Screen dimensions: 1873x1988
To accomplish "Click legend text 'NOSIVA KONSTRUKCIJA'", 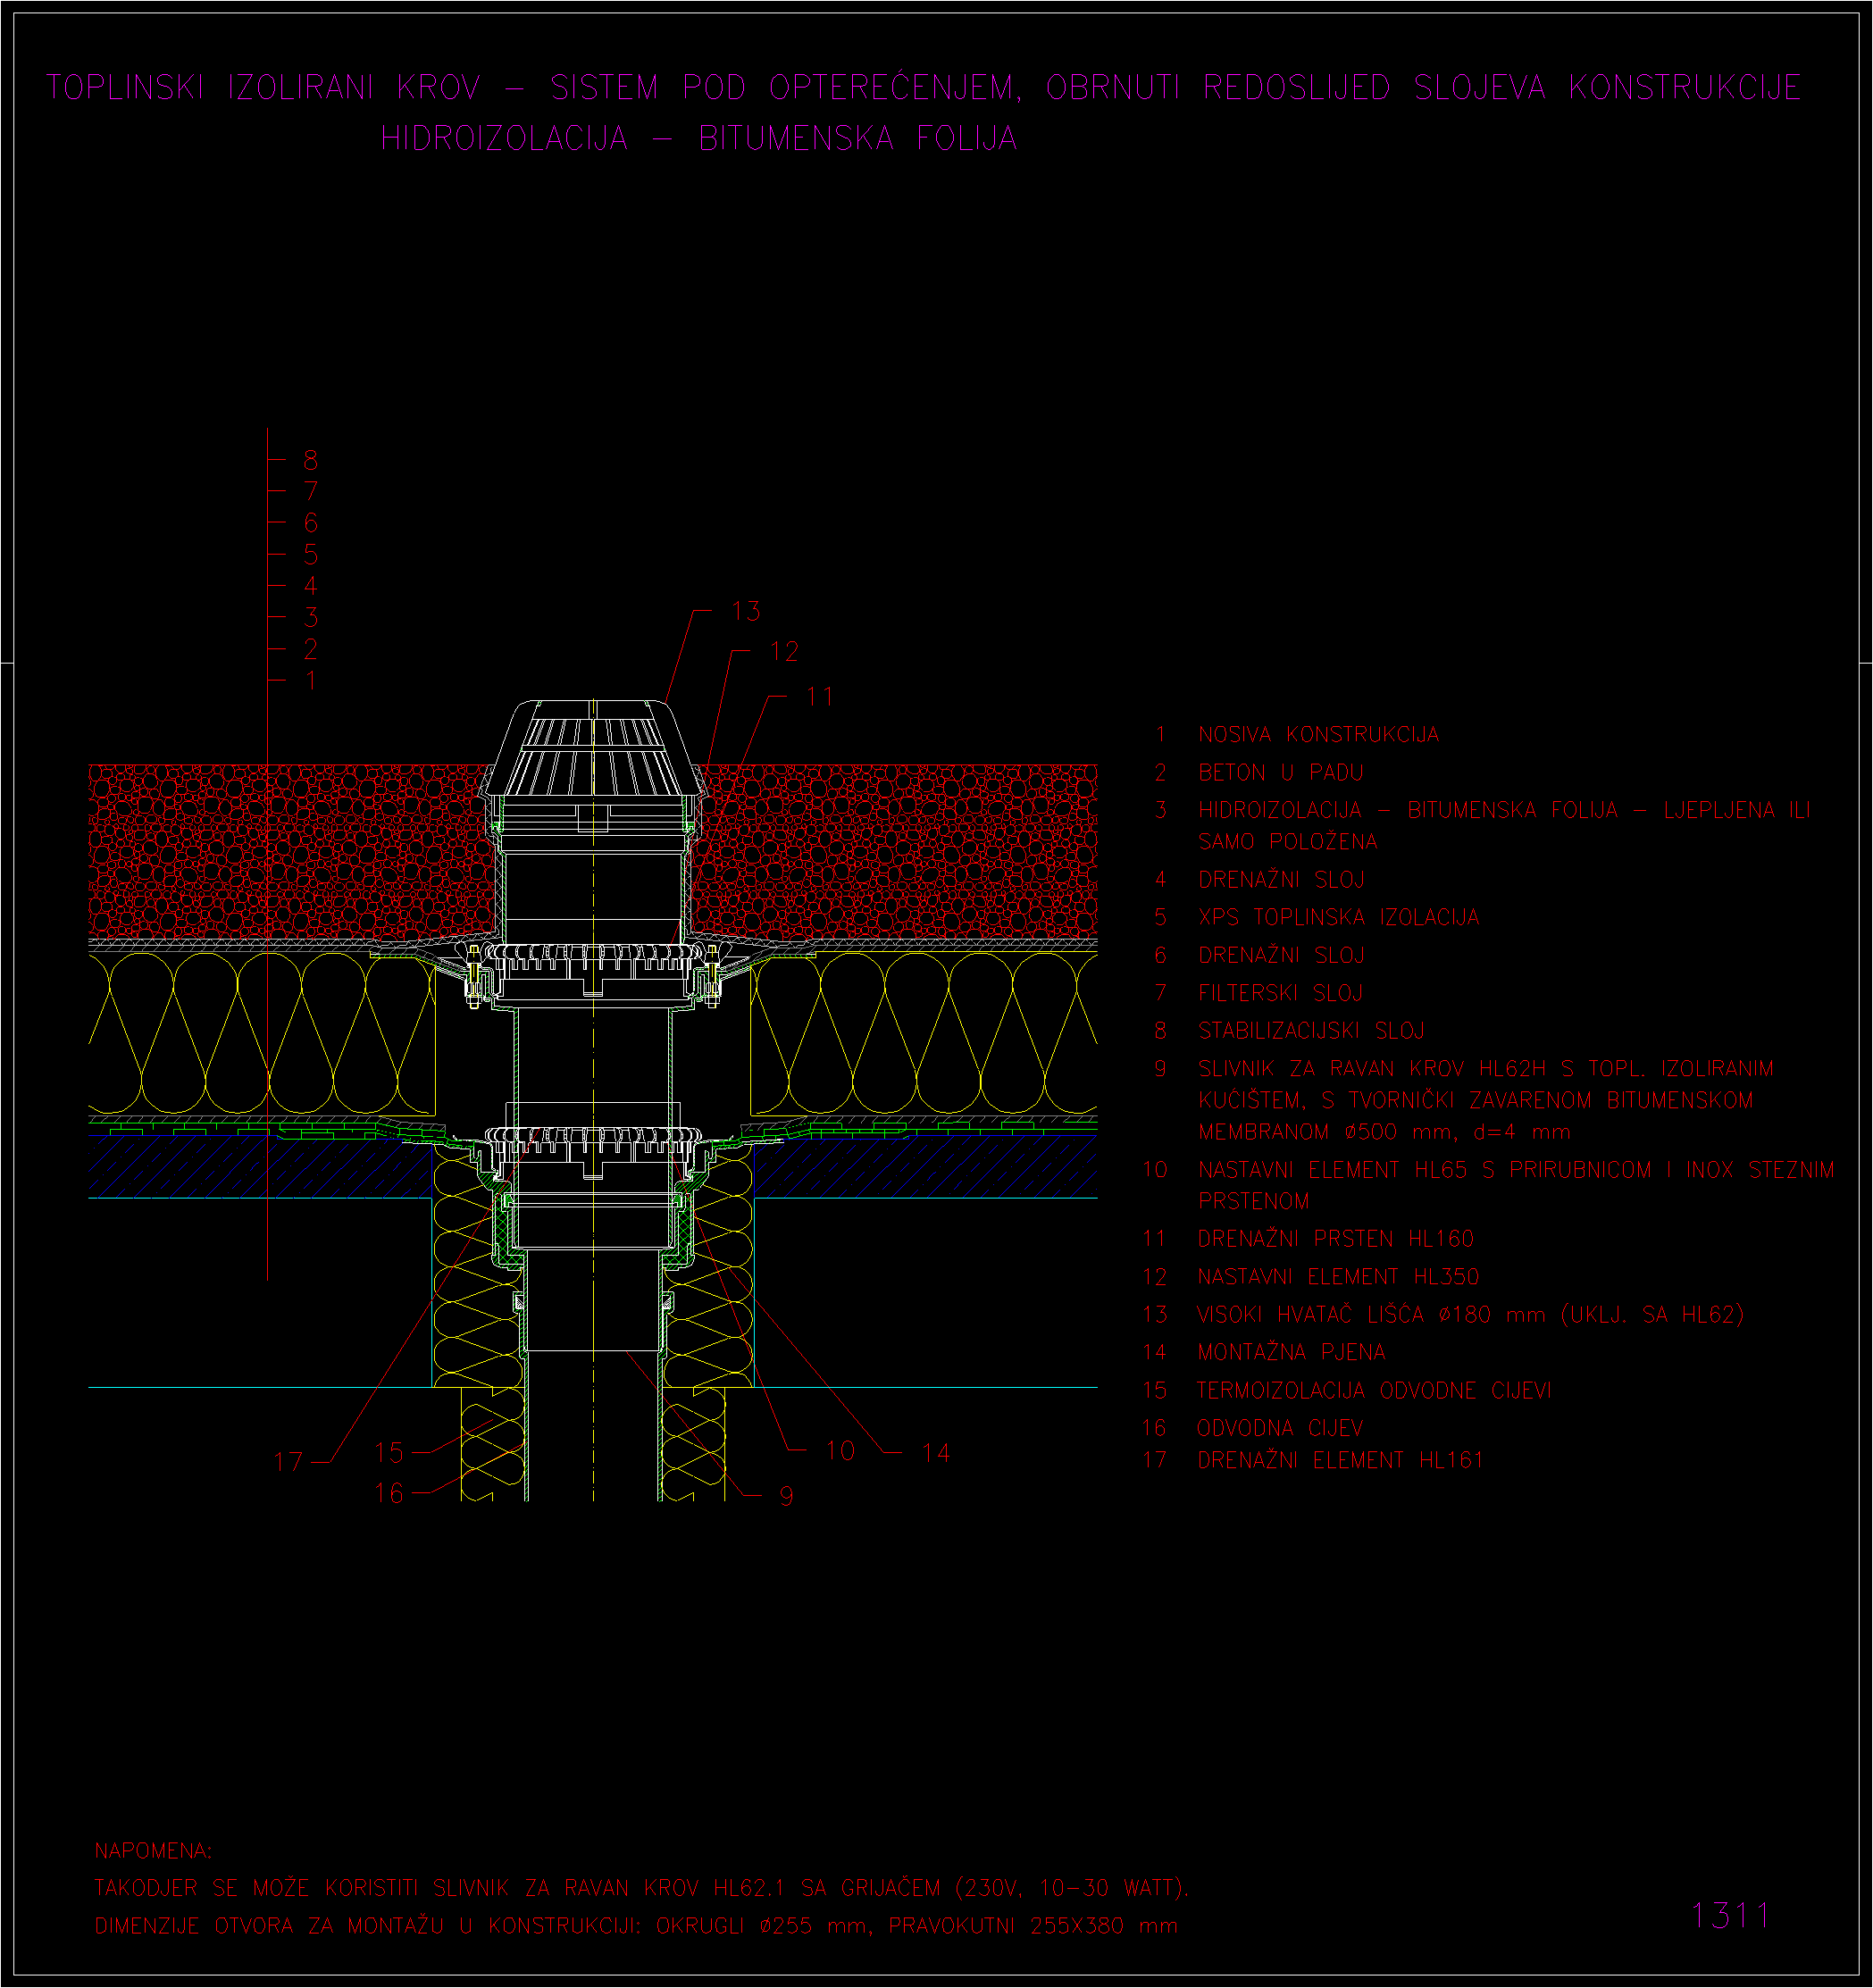I will click(x=1318, y=735).
